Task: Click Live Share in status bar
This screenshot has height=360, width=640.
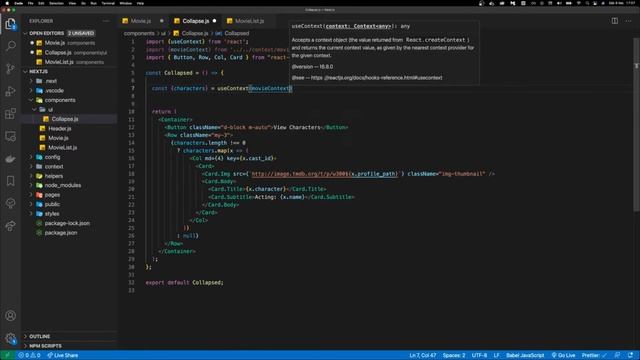Action: pos(62,355)
